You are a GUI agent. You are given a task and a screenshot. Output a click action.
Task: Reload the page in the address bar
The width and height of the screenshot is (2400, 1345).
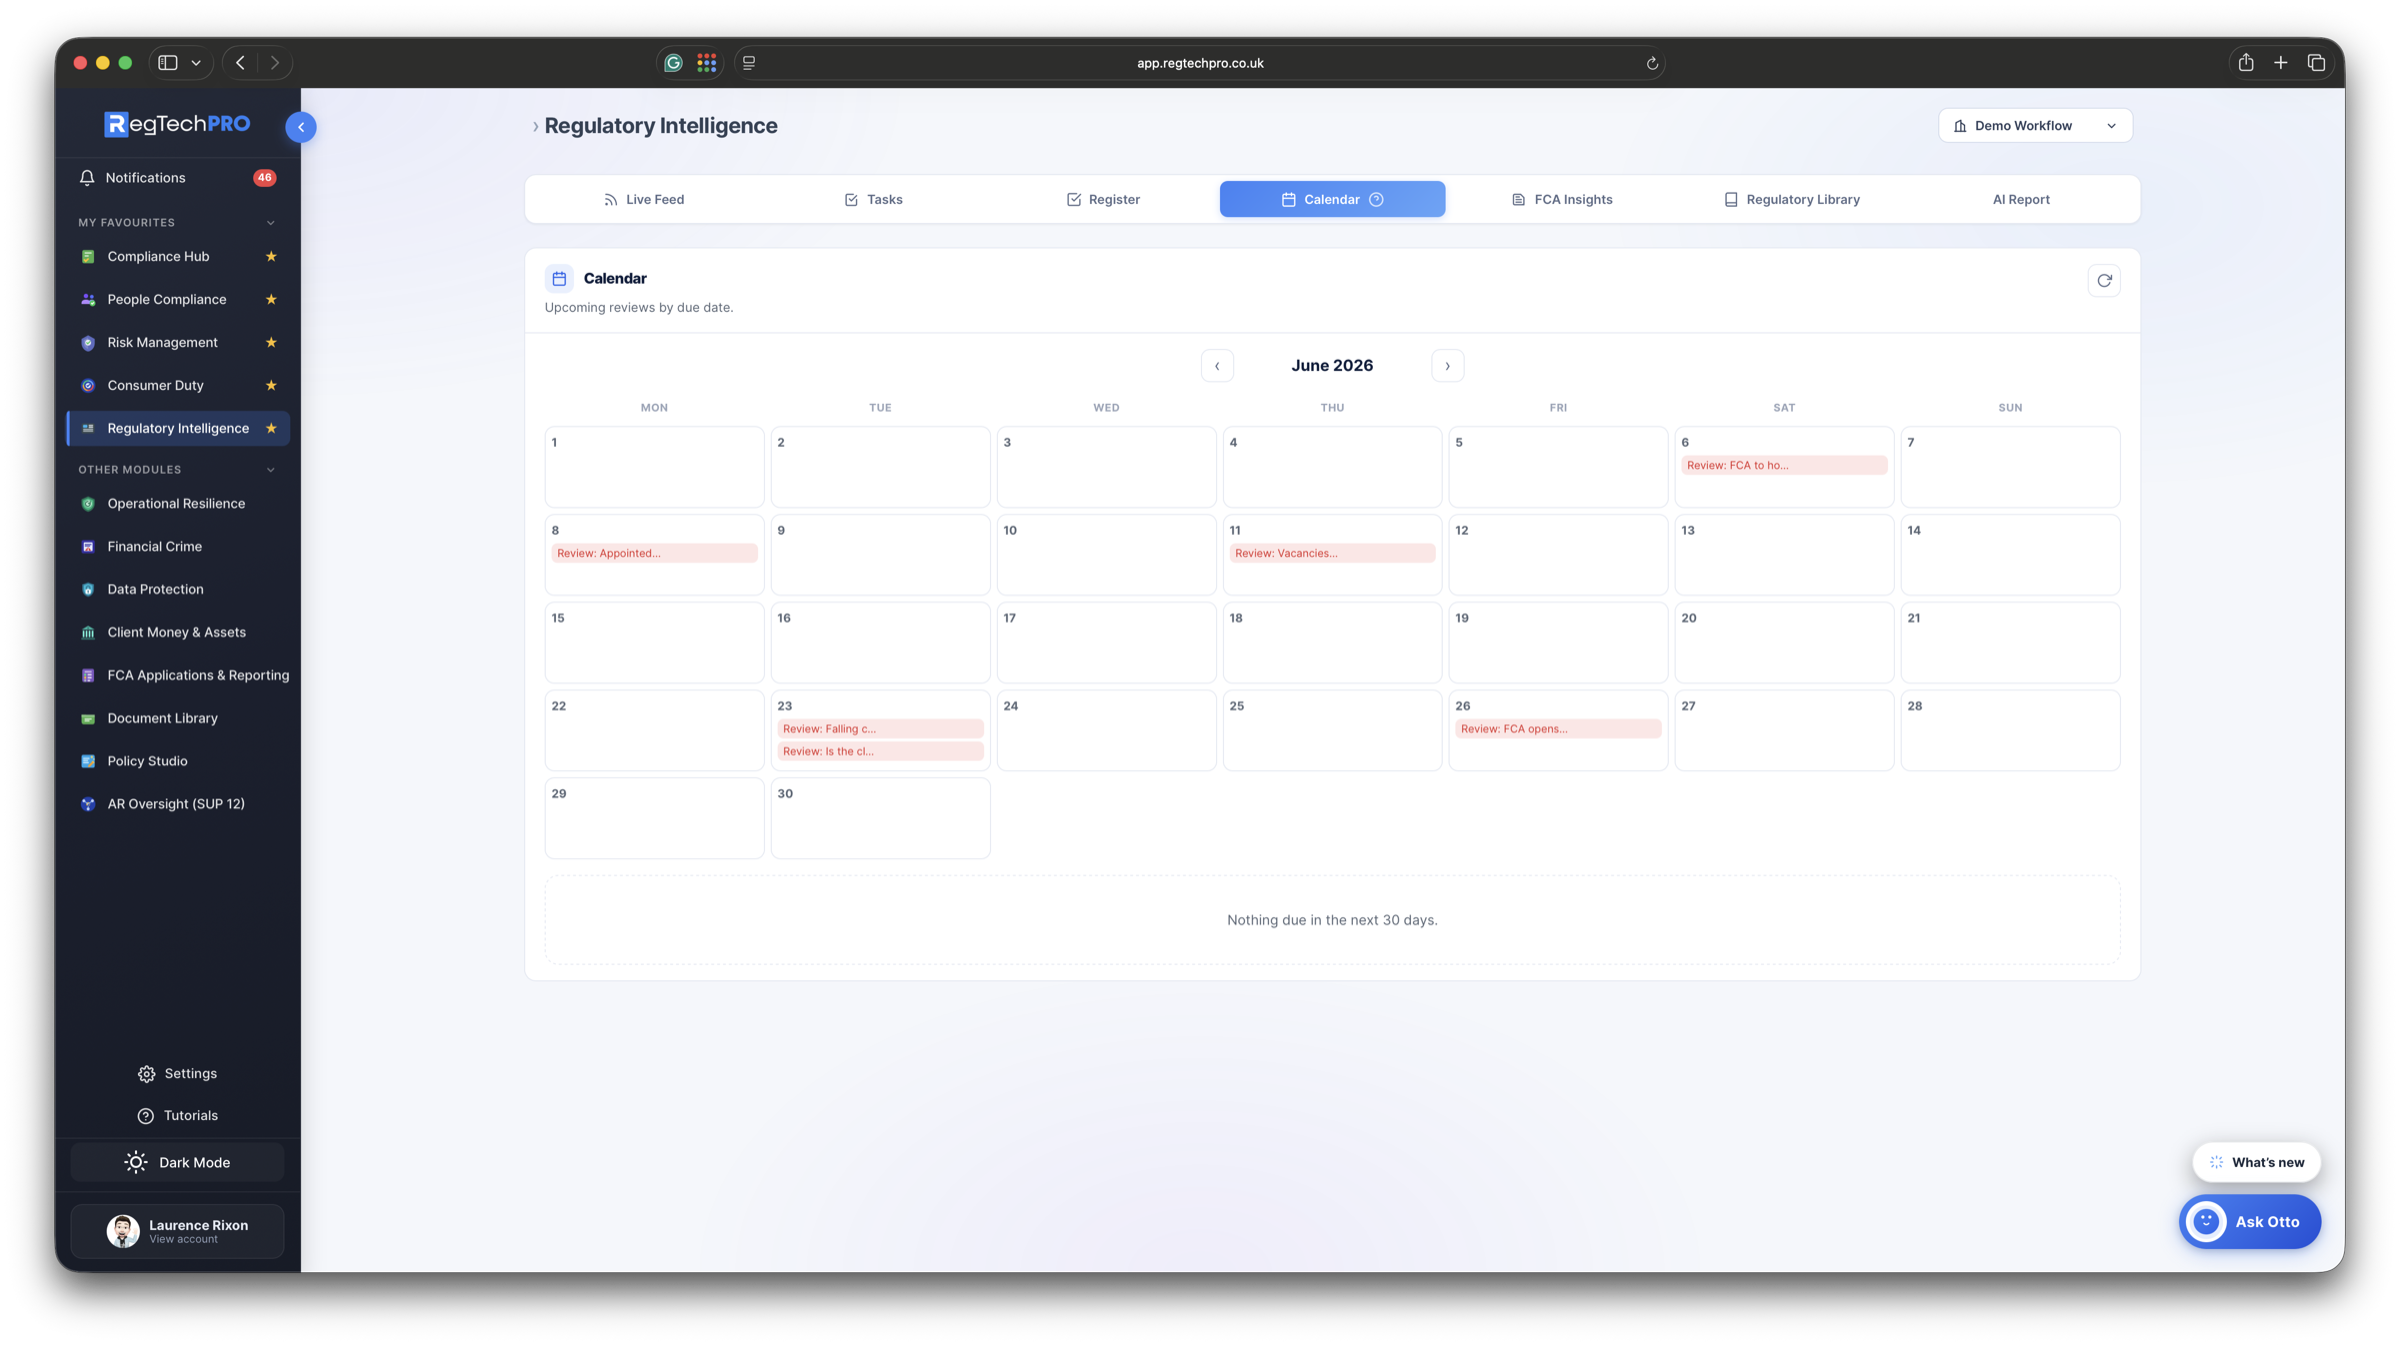(x=1652, y=63)
